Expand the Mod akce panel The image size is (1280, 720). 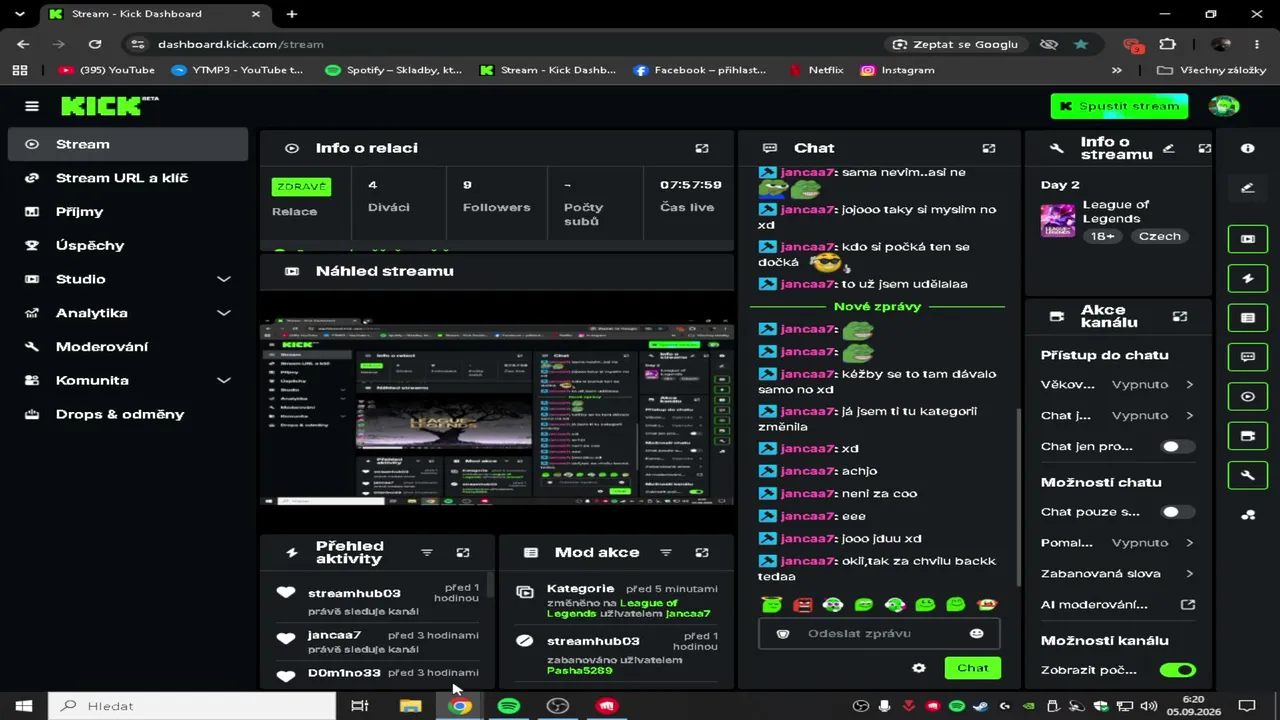pos(702,553)
